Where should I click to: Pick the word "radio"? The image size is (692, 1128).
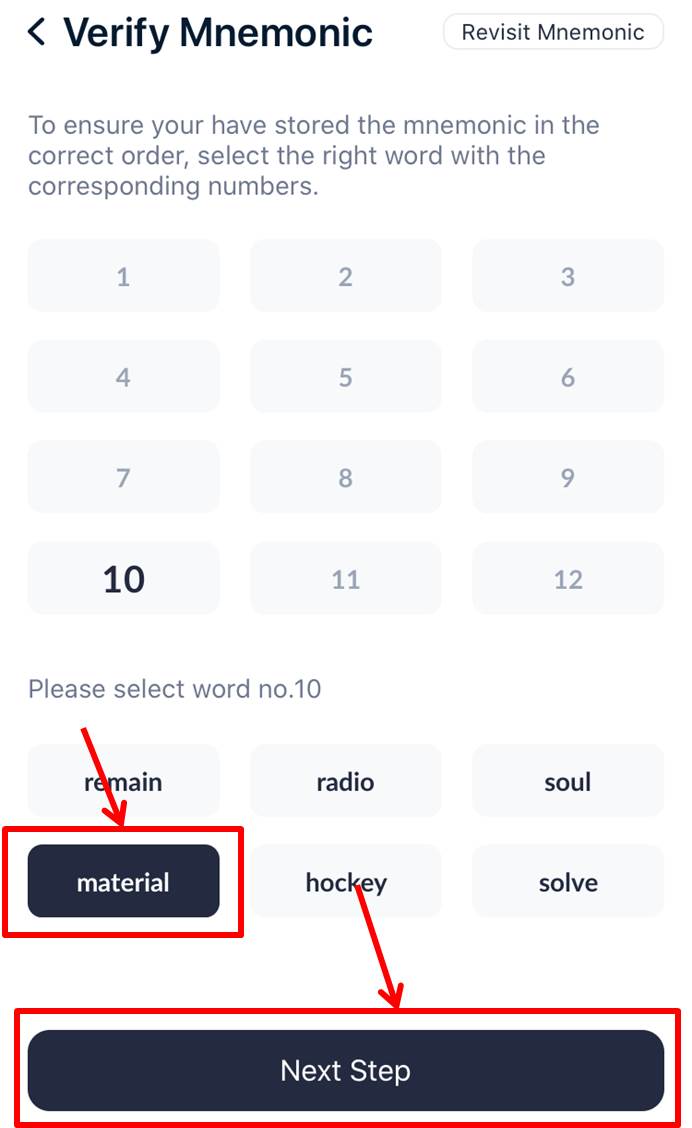point(345,781)
